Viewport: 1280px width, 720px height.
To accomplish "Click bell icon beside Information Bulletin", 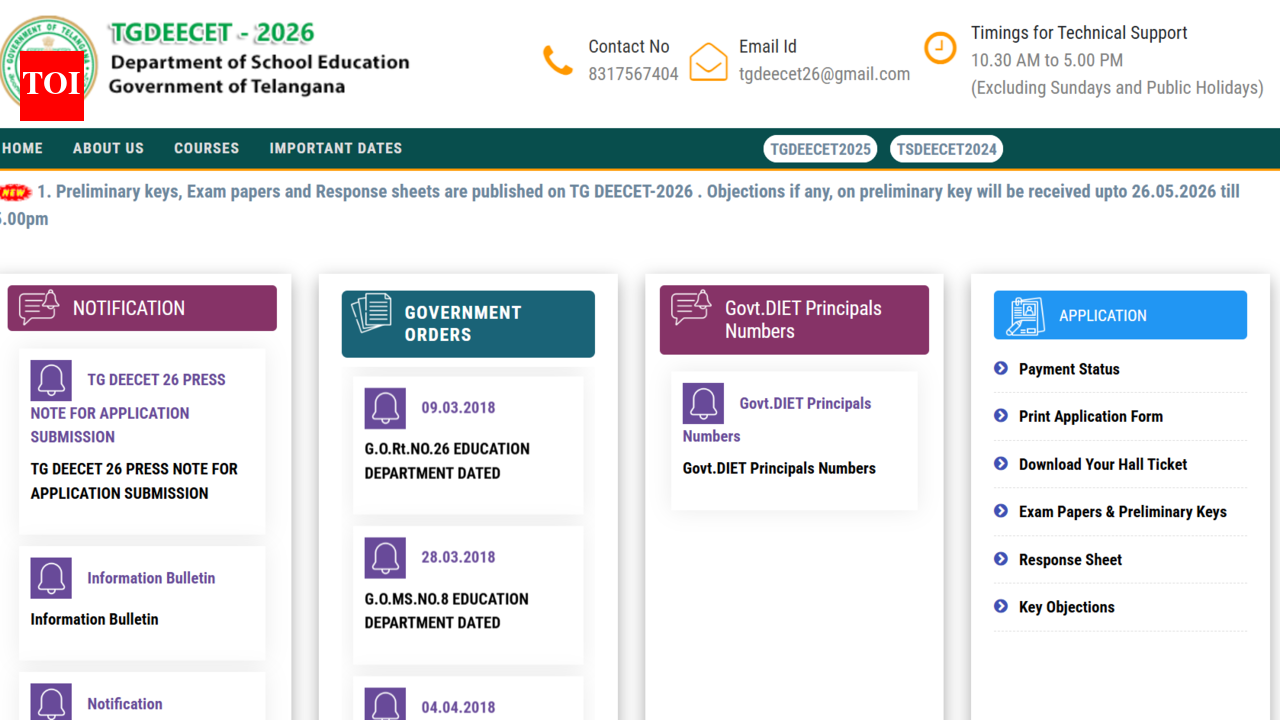I will [x=51, y=578].
